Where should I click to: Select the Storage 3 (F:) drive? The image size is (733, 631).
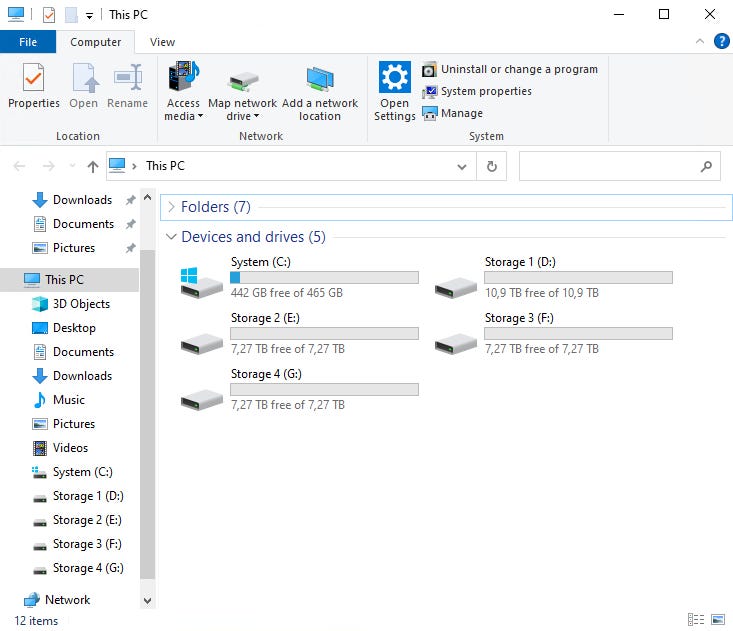553,333
